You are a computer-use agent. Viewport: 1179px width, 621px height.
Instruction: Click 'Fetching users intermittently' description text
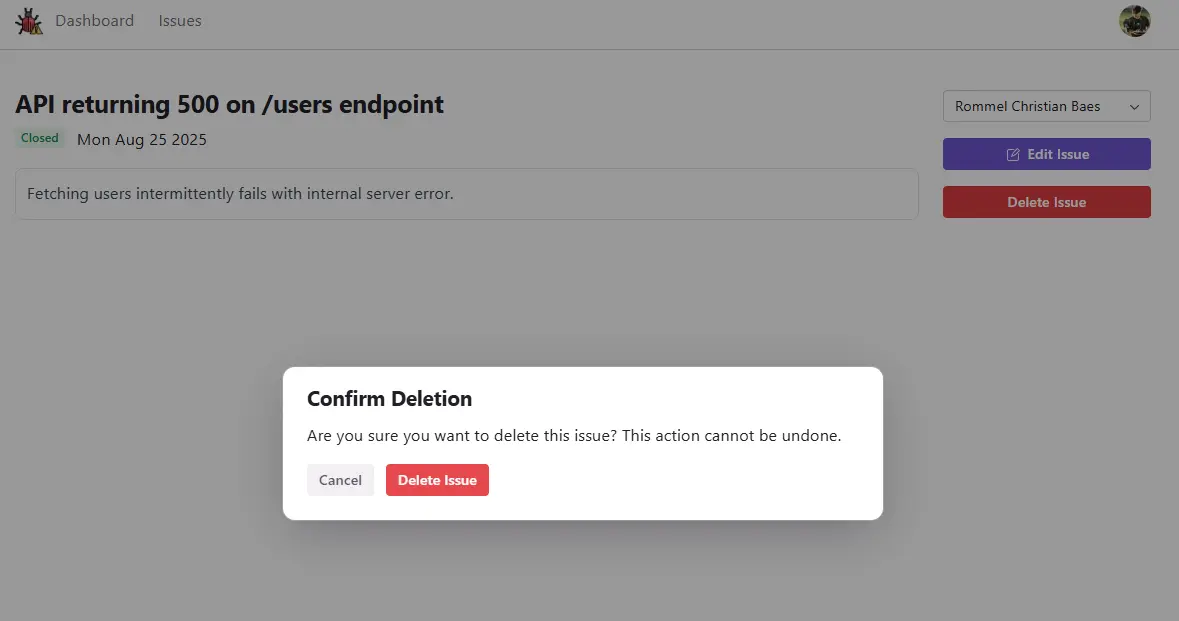[x=131, y=194]
